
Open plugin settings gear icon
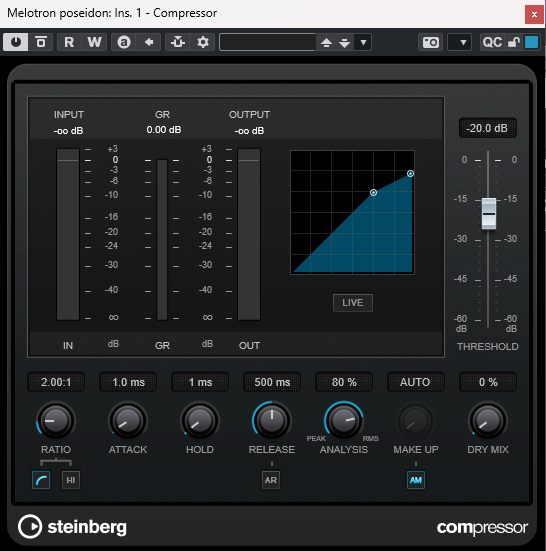pyautogui.click(x=203, y=42)
